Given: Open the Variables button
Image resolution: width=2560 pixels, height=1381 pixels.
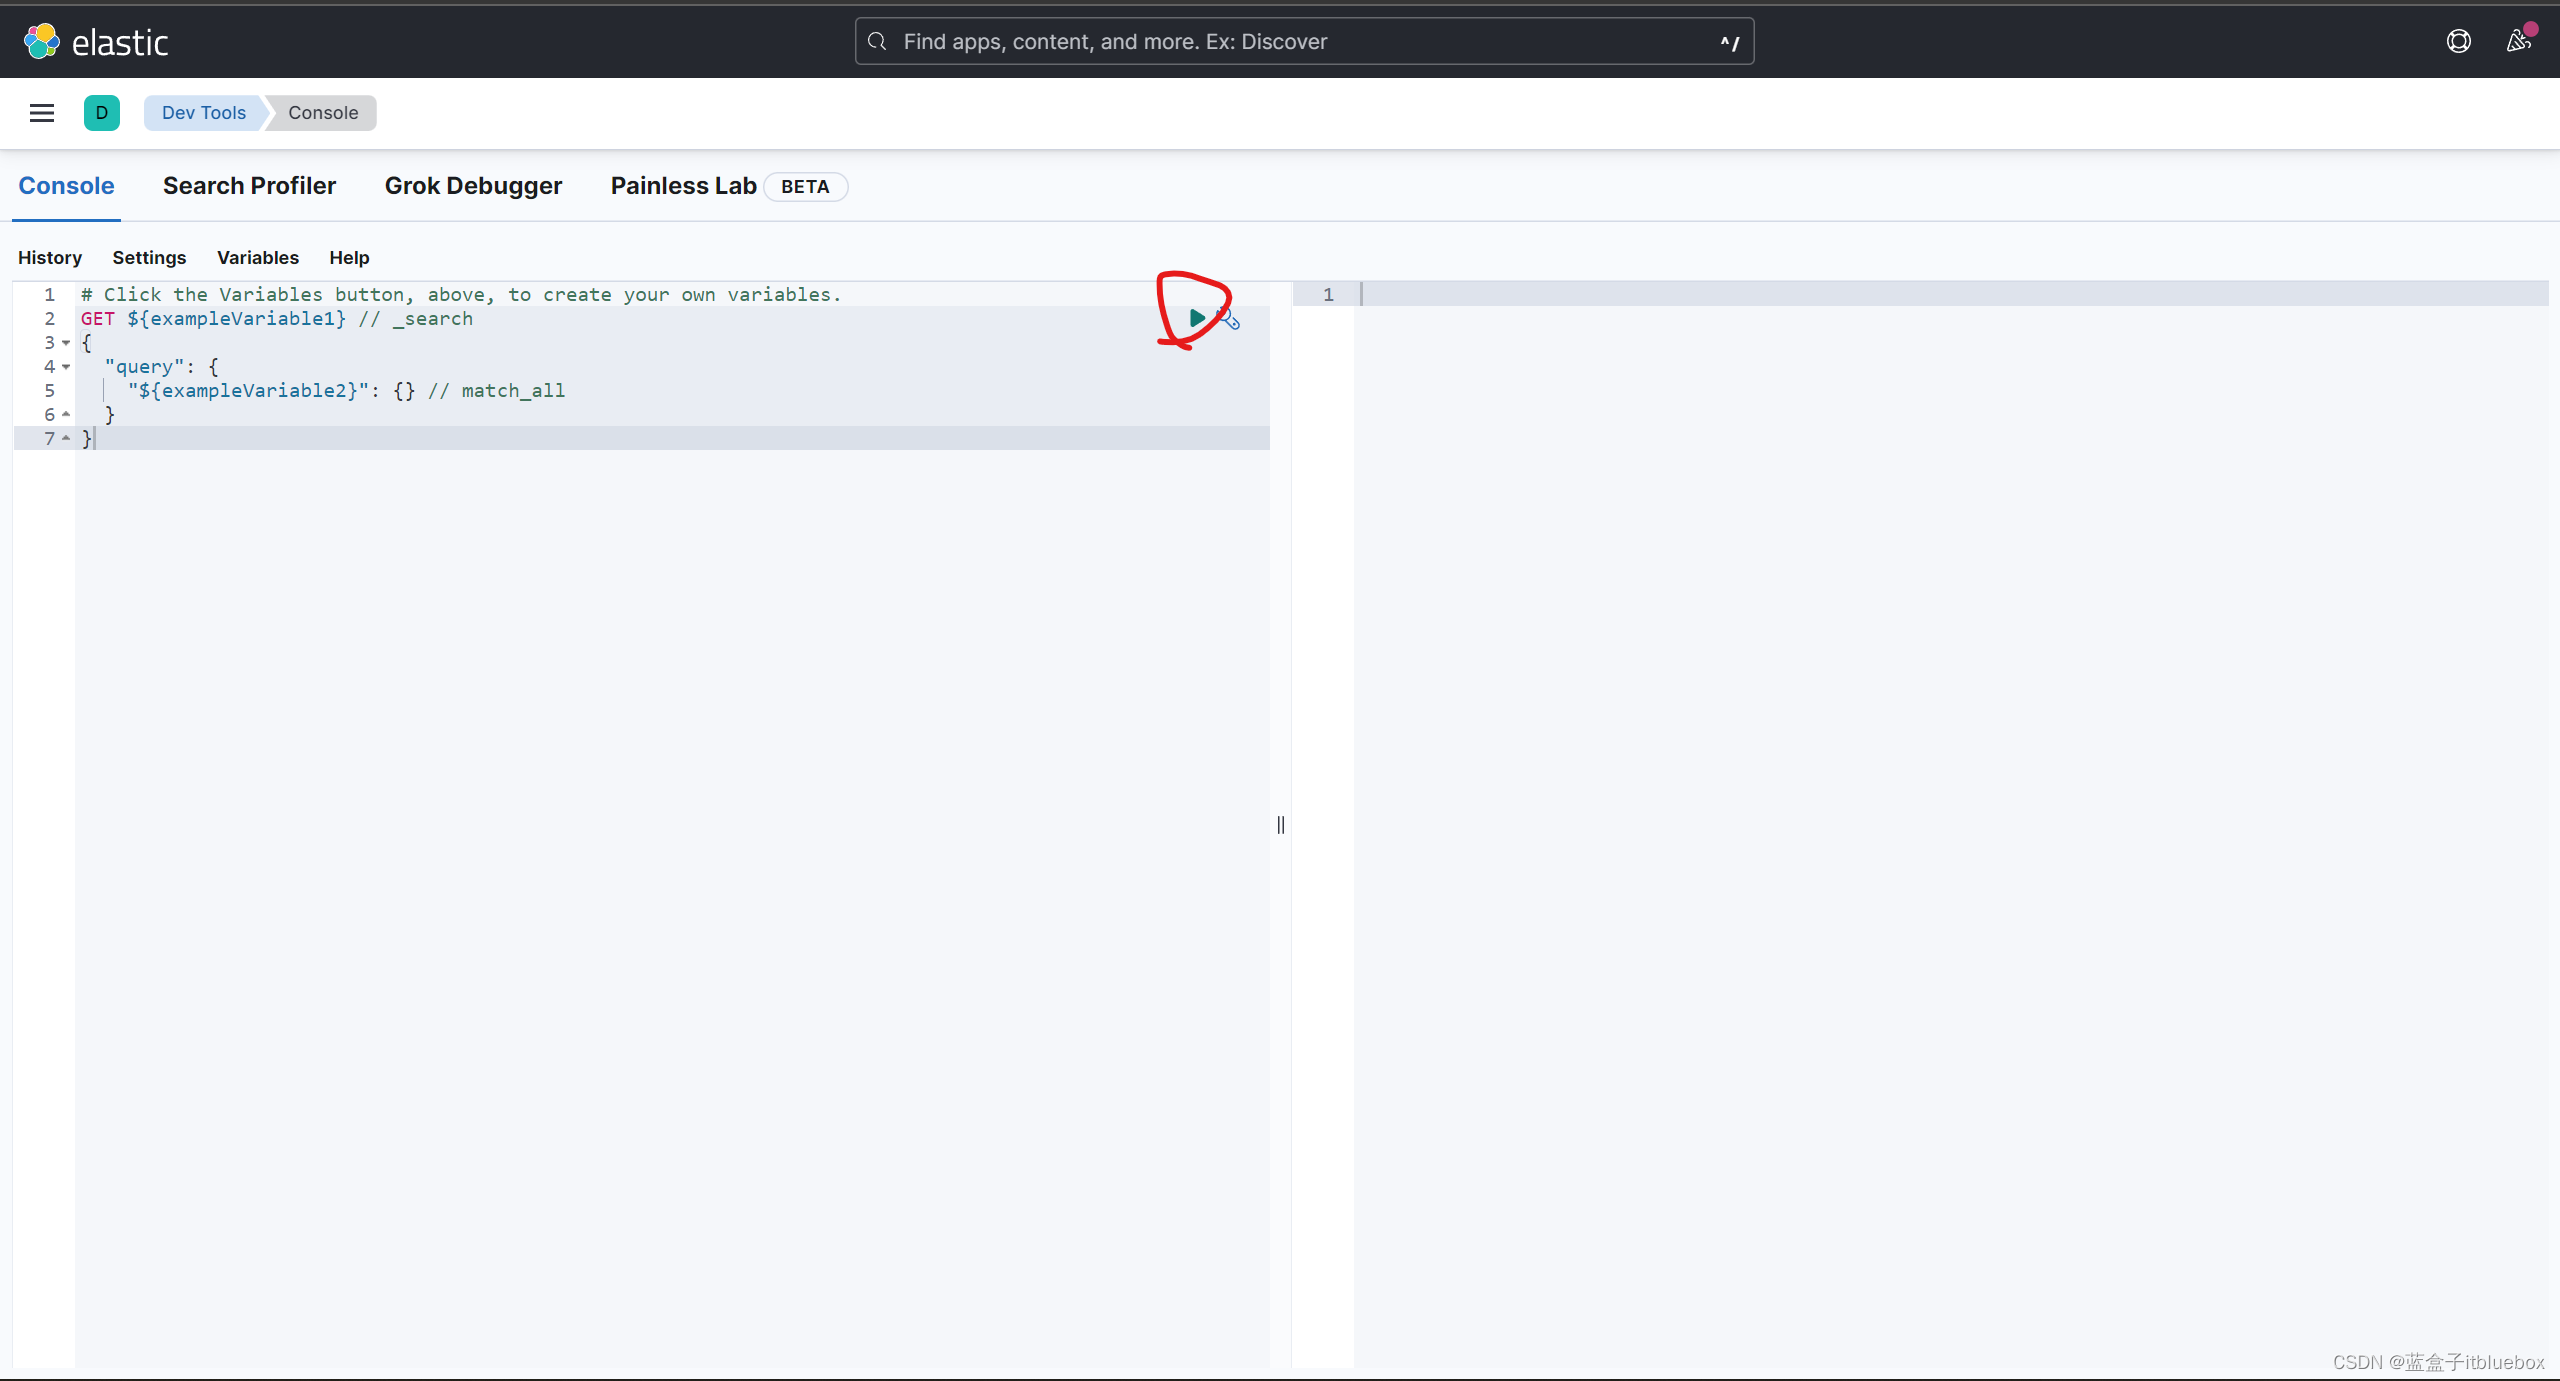Looking at the screenshot, I should pyautogui.click(x=257, y=258).
